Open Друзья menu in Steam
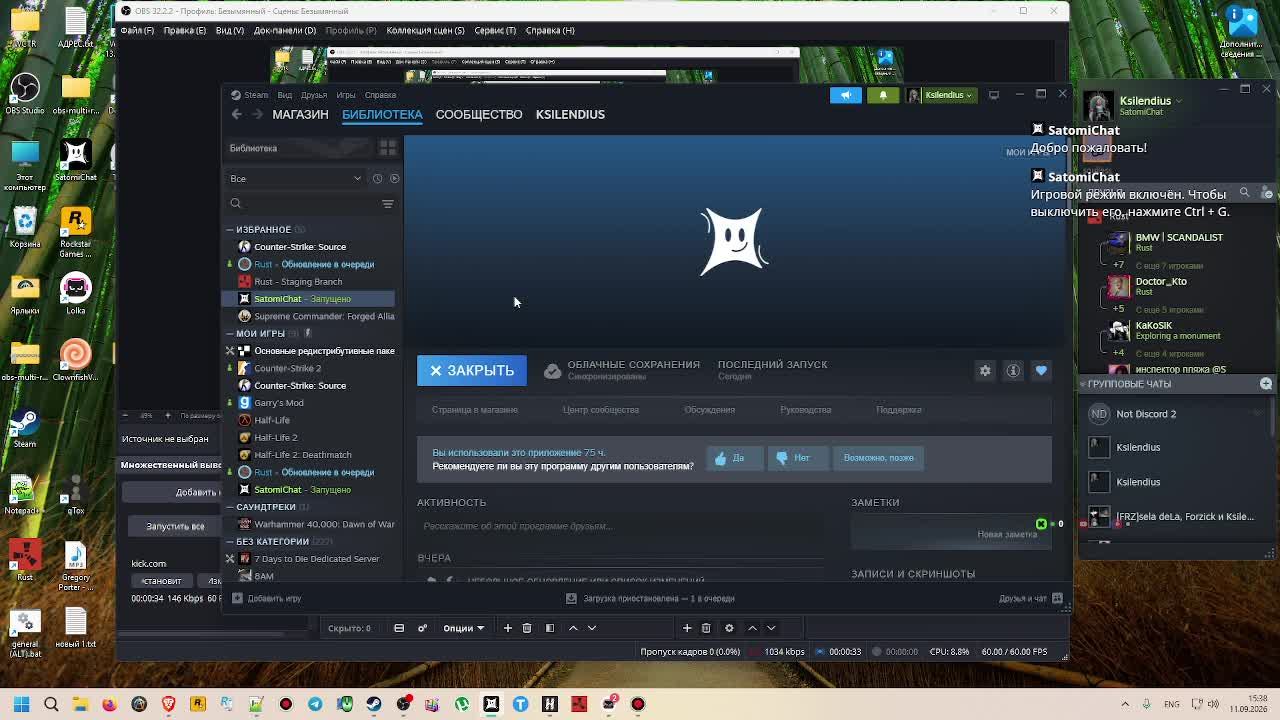Viewport: 1280px width, 720px height. coord(313,95)
